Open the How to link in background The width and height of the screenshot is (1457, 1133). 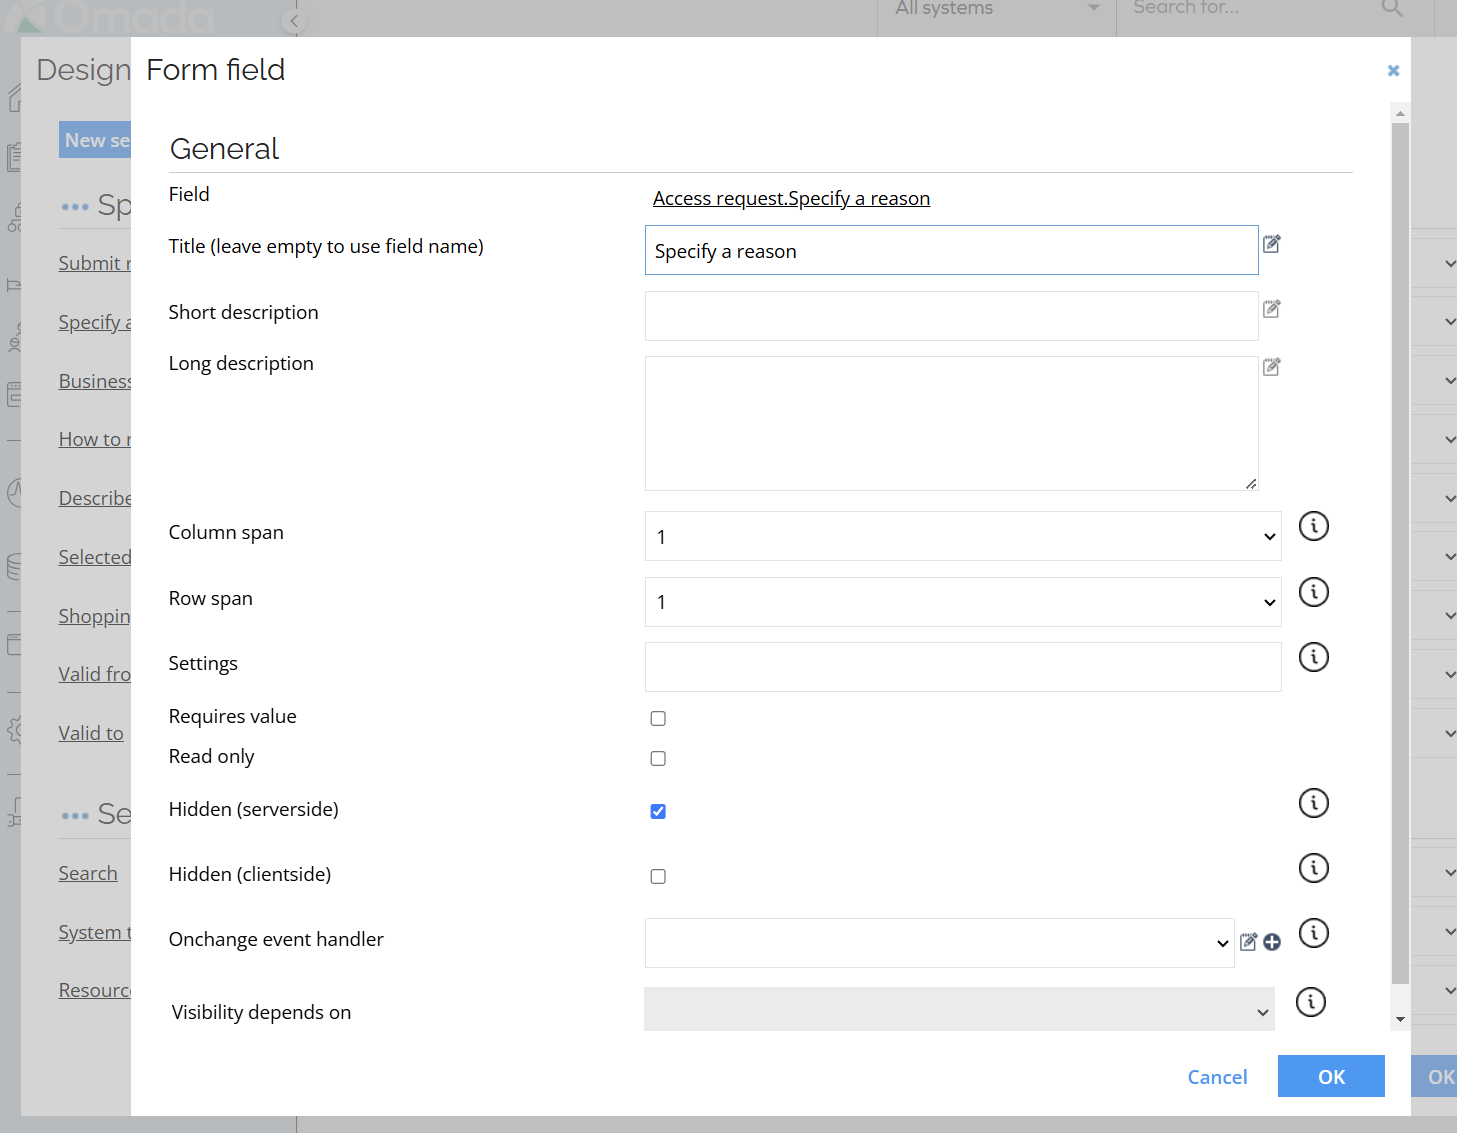[x=94, y=439]
